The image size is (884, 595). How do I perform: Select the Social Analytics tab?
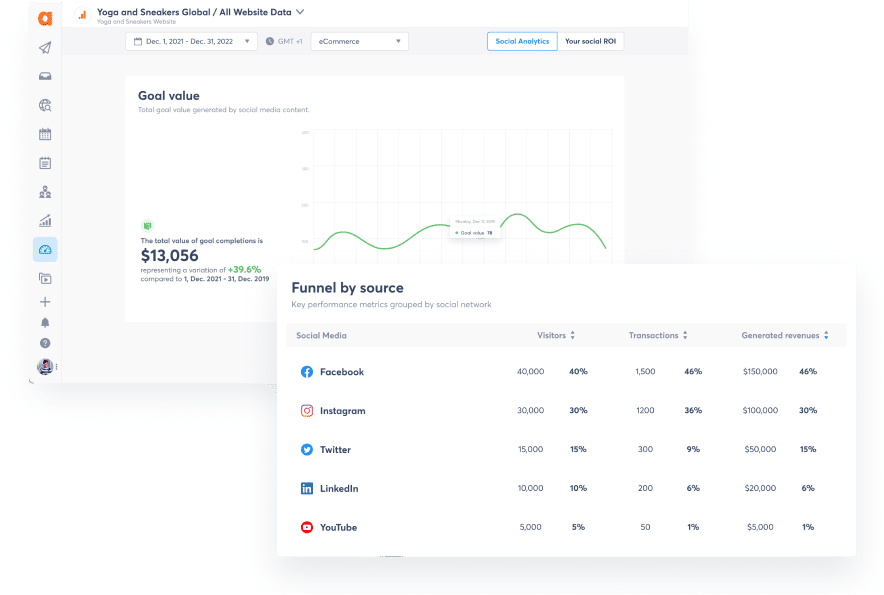click(521, 41)
